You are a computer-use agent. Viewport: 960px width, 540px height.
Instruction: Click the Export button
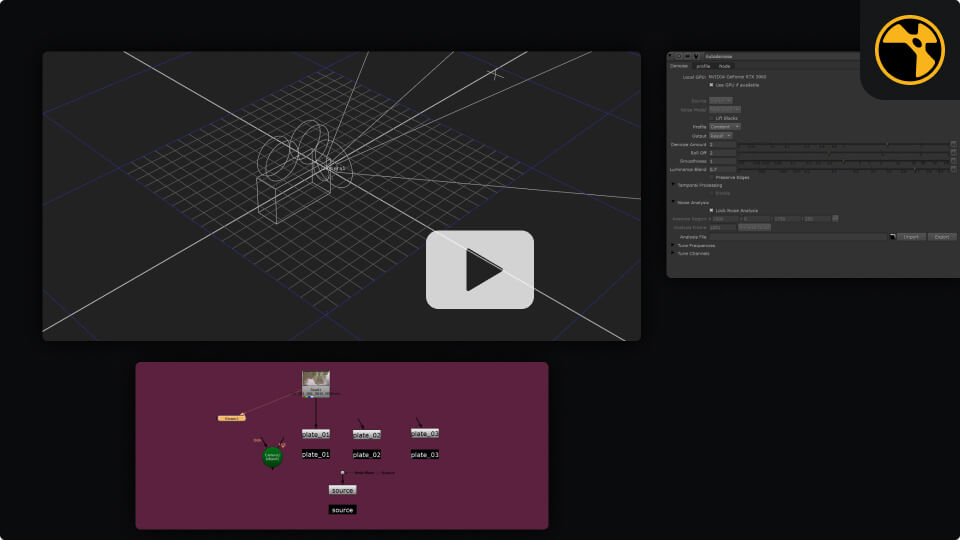click(942, 237)
